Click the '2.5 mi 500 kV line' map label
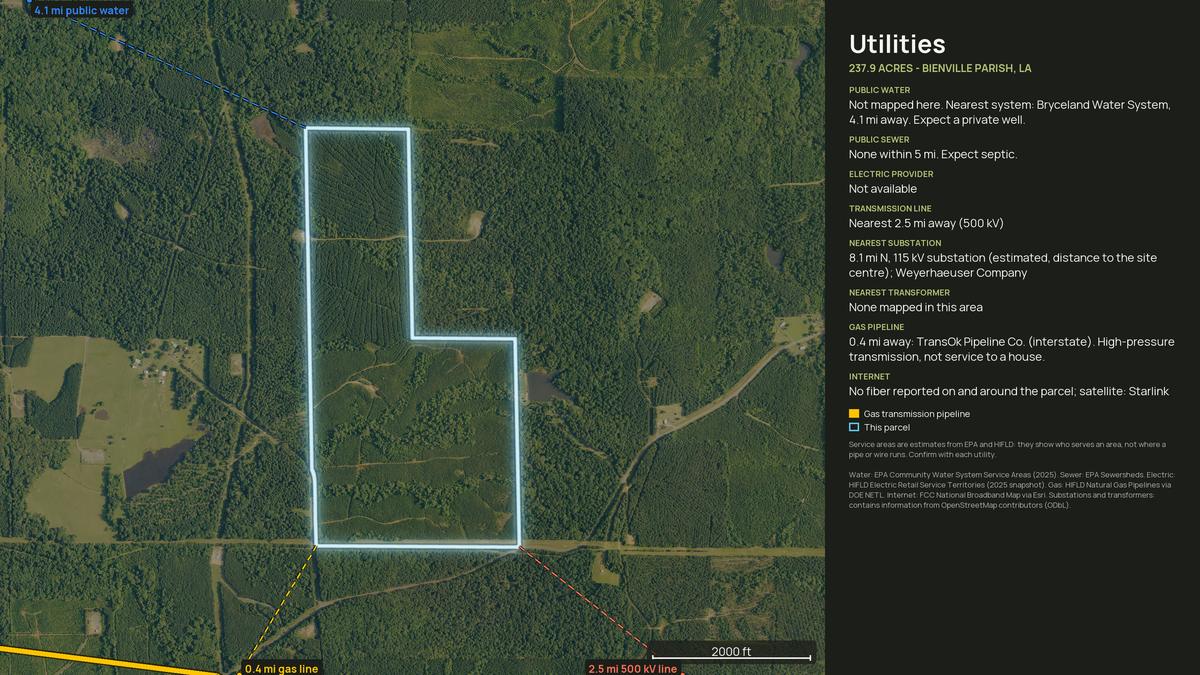This screenshot has height=675, width=1200. (x=632, y=668)
